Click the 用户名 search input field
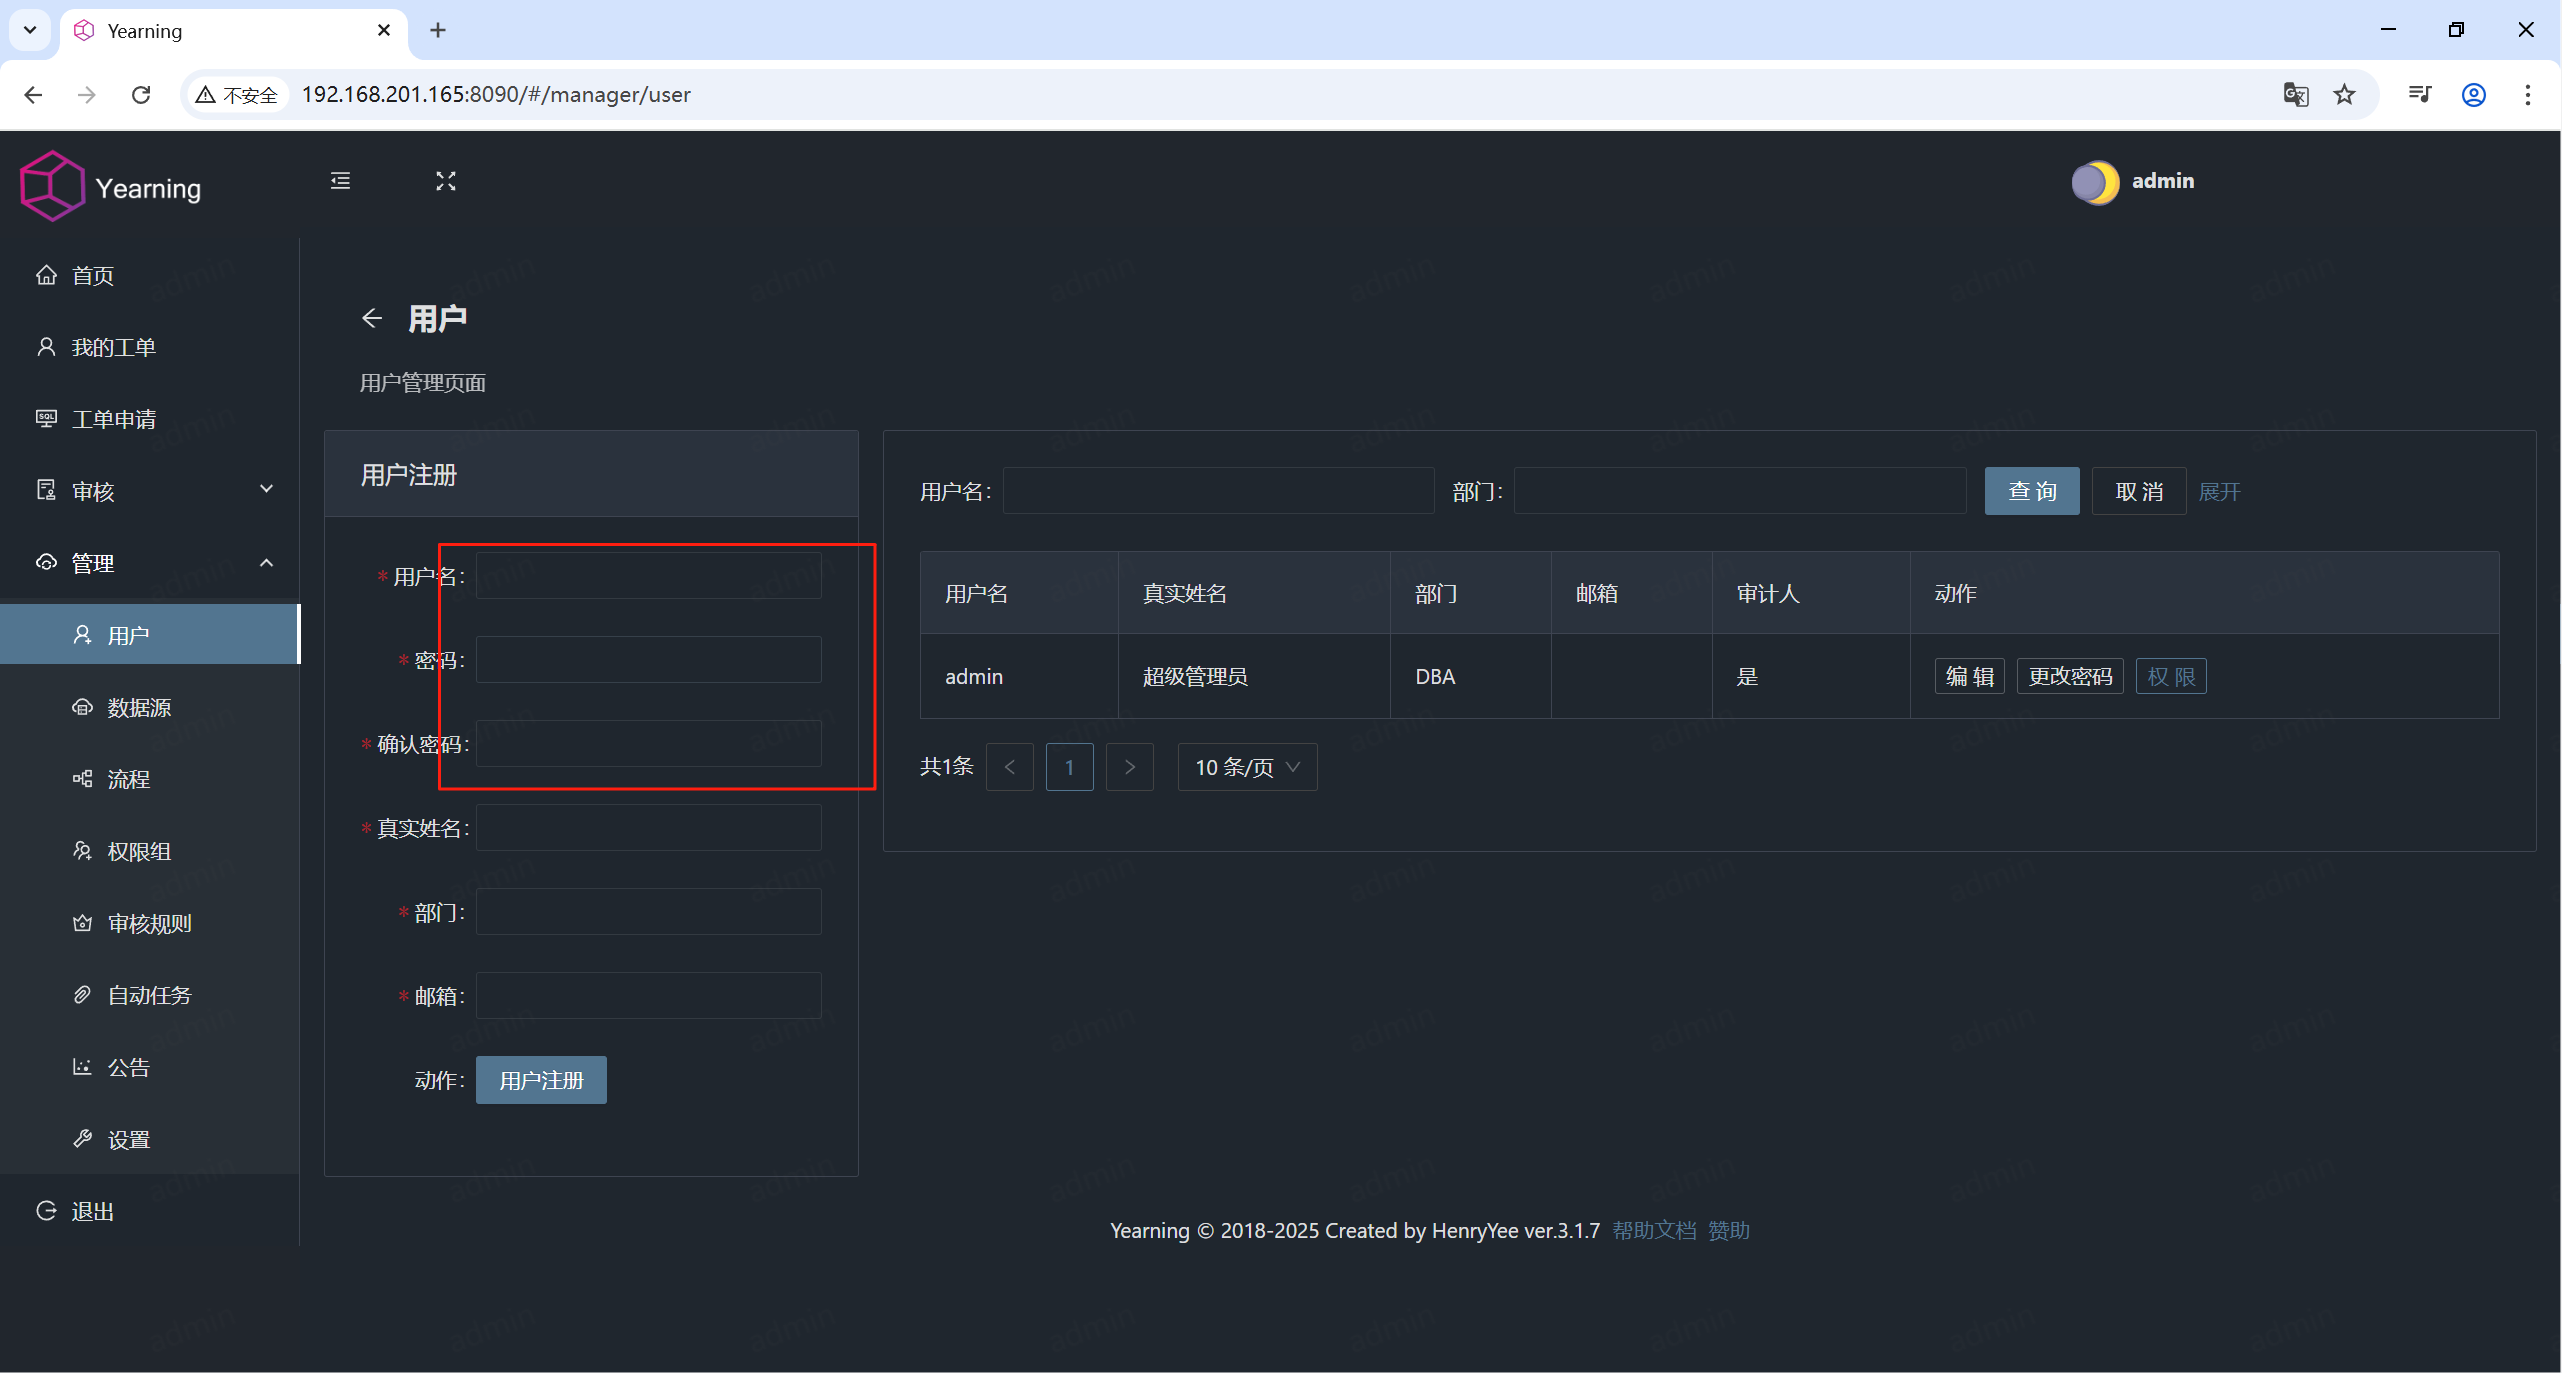The image size is (2562, 1373). coord(1216,490)
